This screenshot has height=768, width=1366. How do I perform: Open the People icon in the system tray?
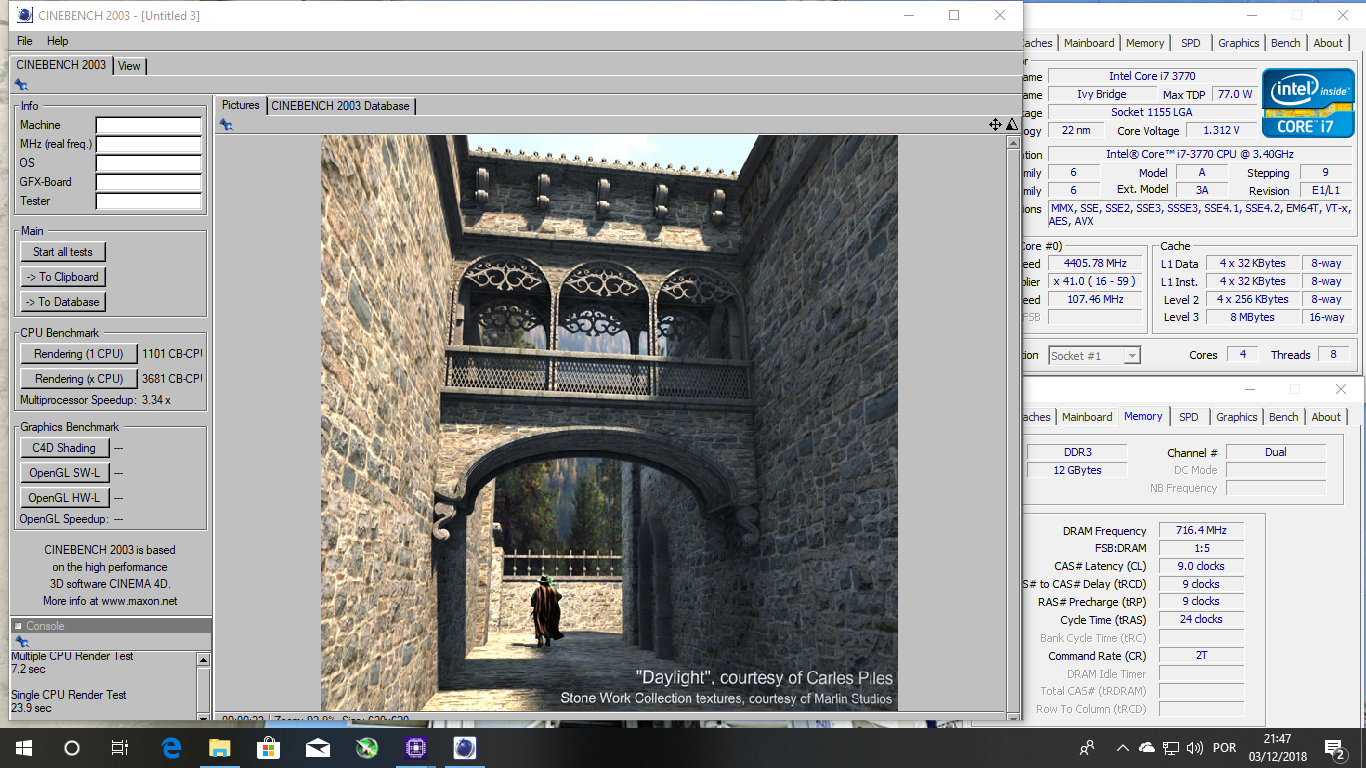tap(1087, 747)
